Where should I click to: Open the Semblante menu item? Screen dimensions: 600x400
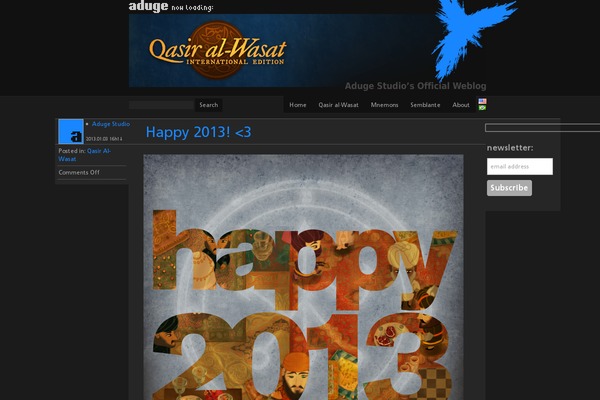click(x=425, y=105)
